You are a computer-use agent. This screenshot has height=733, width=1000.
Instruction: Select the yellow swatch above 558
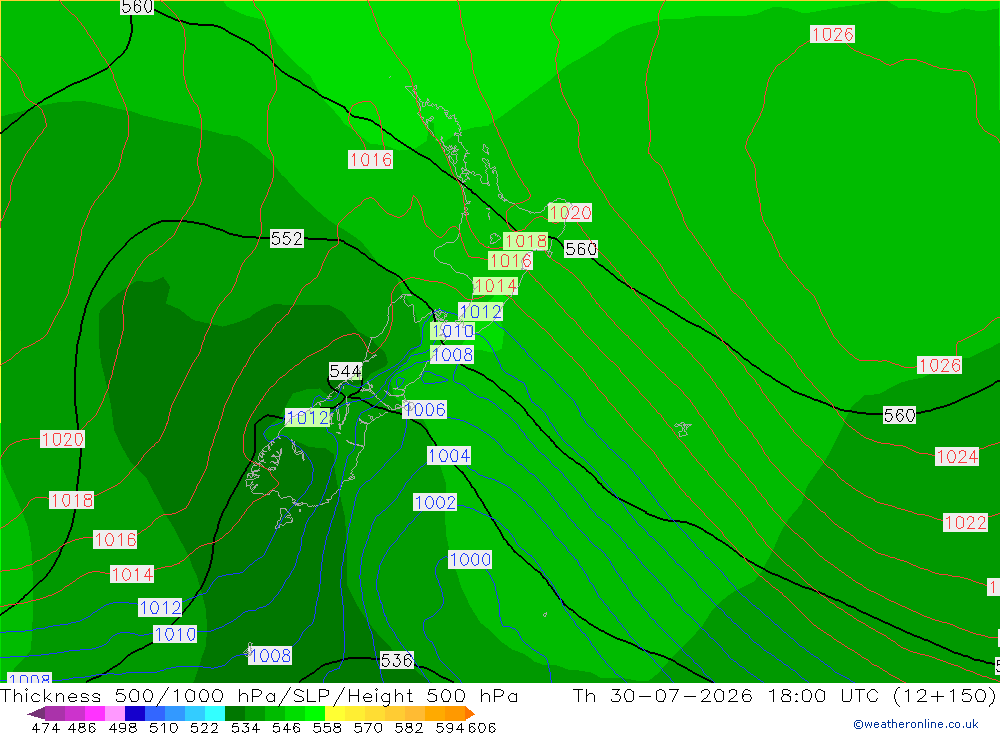coord(335,713)
